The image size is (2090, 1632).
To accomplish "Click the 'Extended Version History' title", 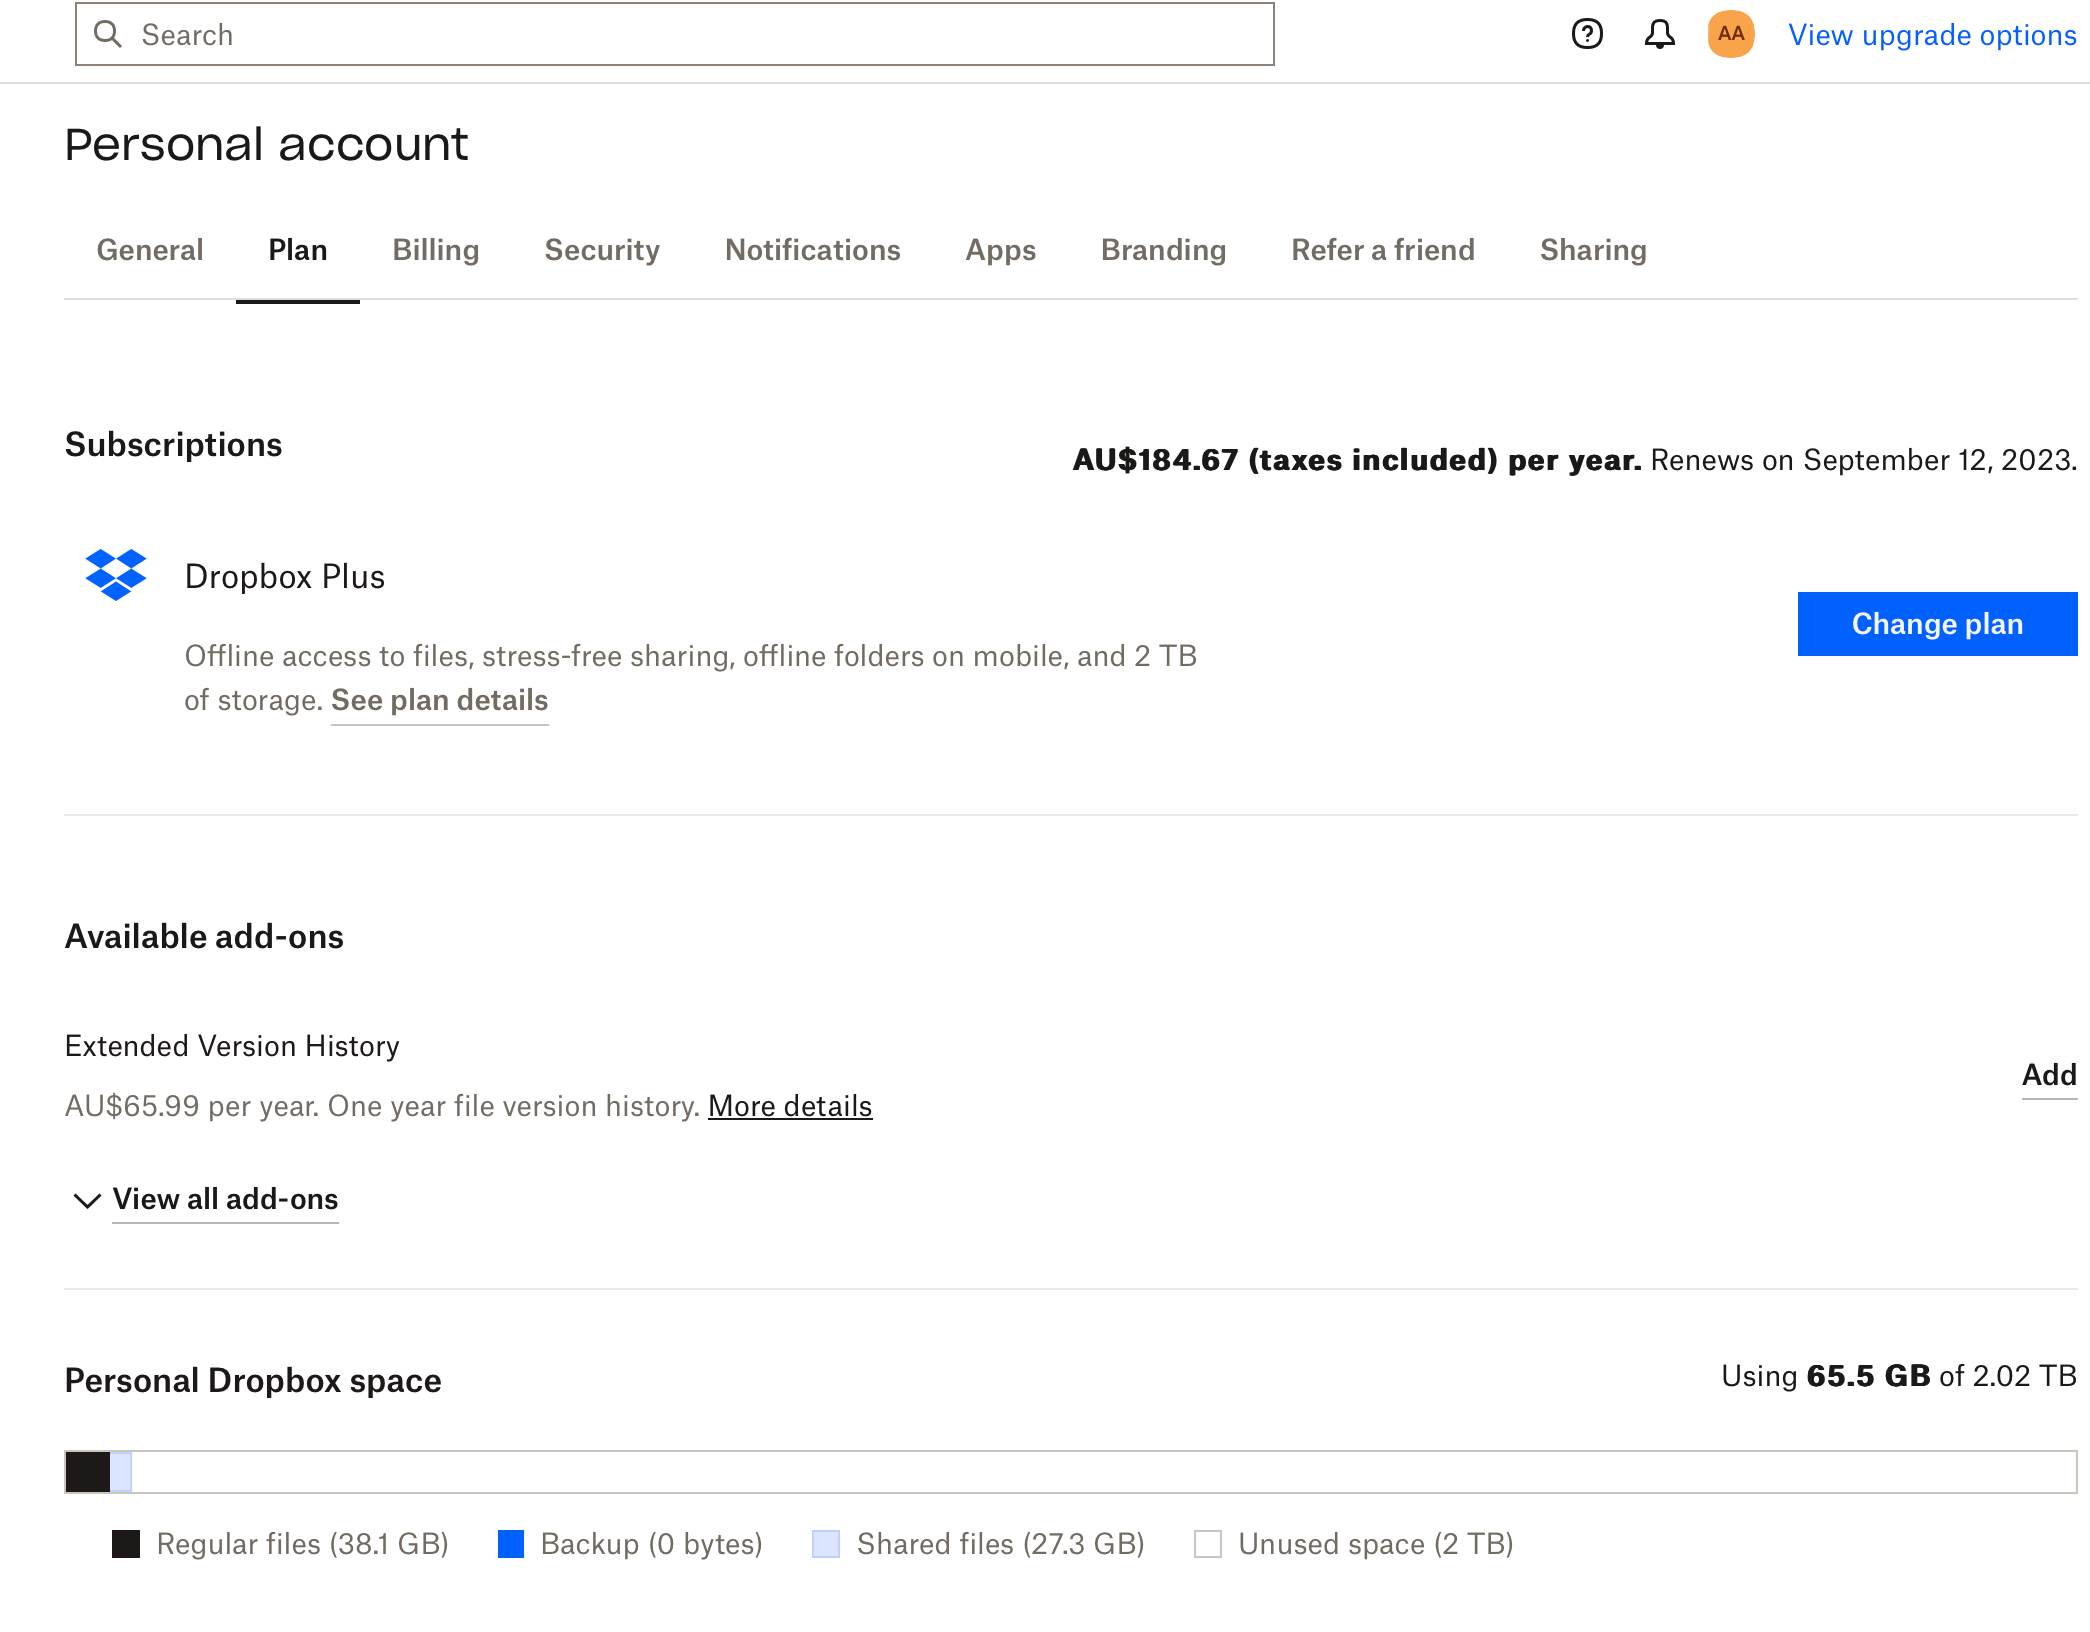I will [232, 1046].
